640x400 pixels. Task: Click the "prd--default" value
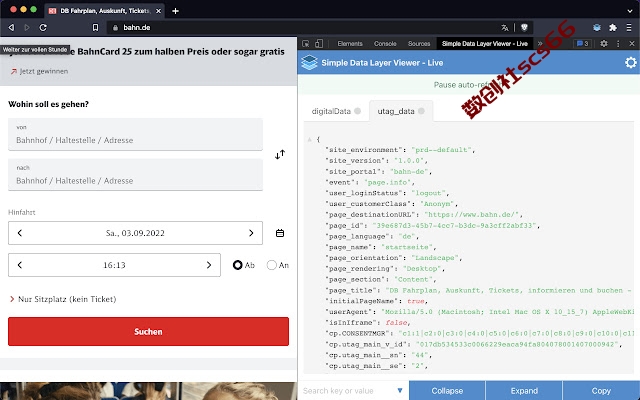pos(442,150)
